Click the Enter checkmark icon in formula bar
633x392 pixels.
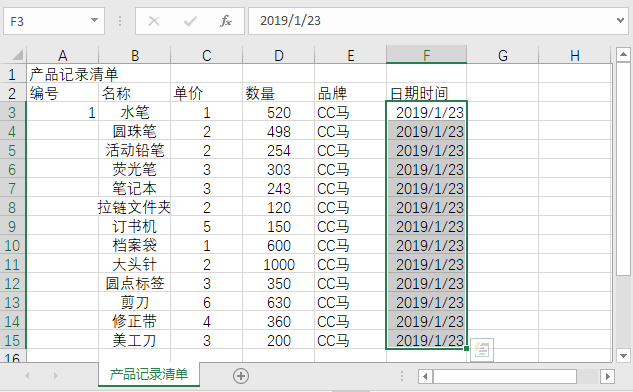tap(190, 21)
